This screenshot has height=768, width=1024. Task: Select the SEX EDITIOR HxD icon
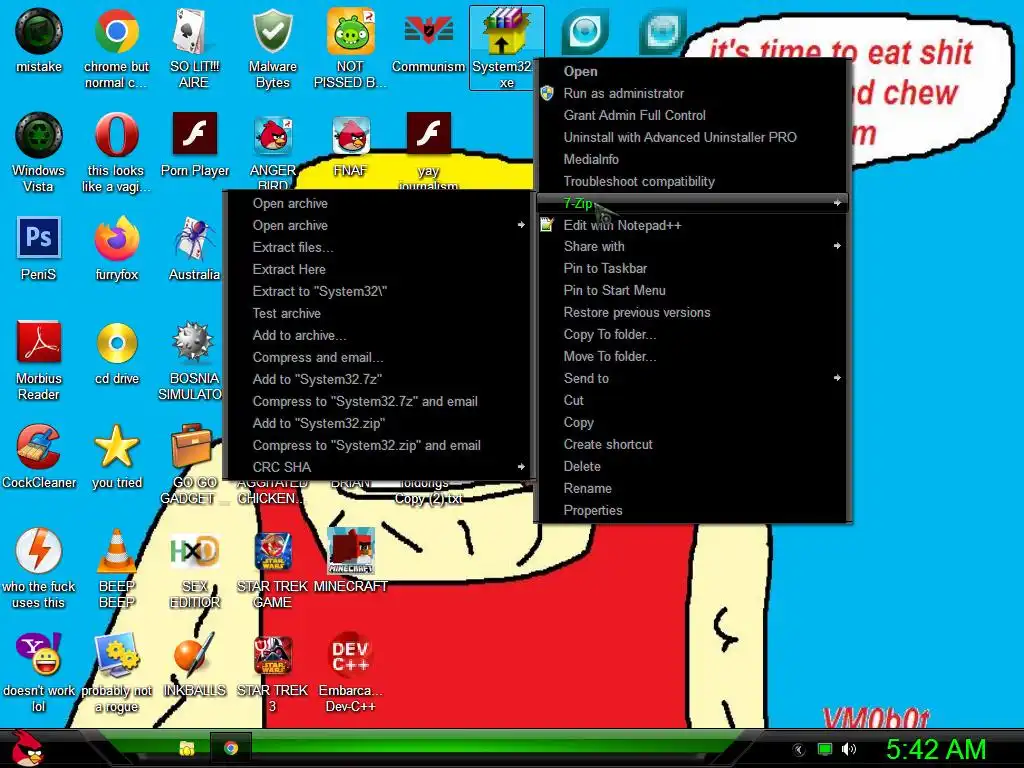[x=194, y=551]
